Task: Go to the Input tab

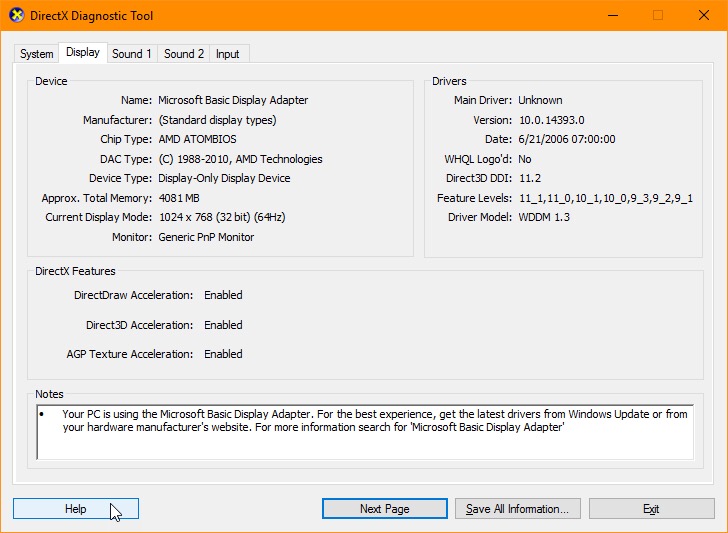Action: click(228, 54)
